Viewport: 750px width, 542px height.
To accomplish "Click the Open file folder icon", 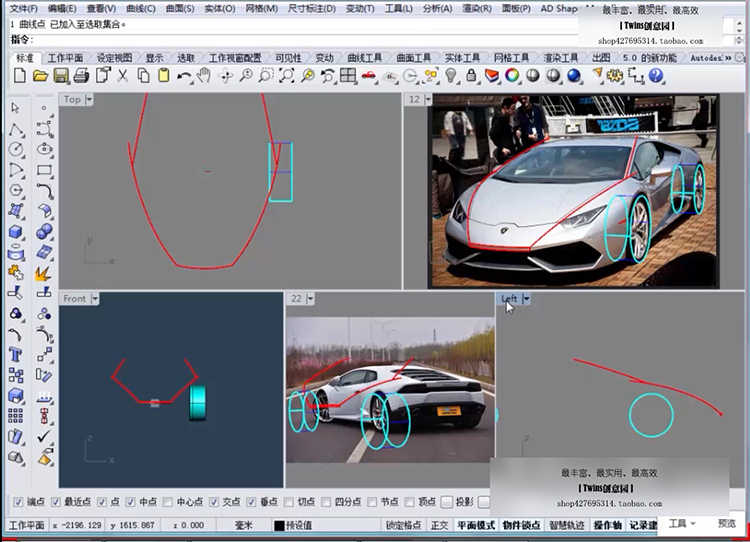I will (40, 76).
